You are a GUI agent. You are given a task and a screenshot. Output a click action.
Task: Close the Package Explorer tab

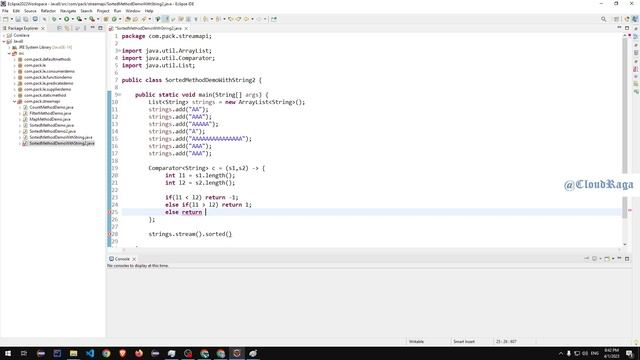coord(43,28)
